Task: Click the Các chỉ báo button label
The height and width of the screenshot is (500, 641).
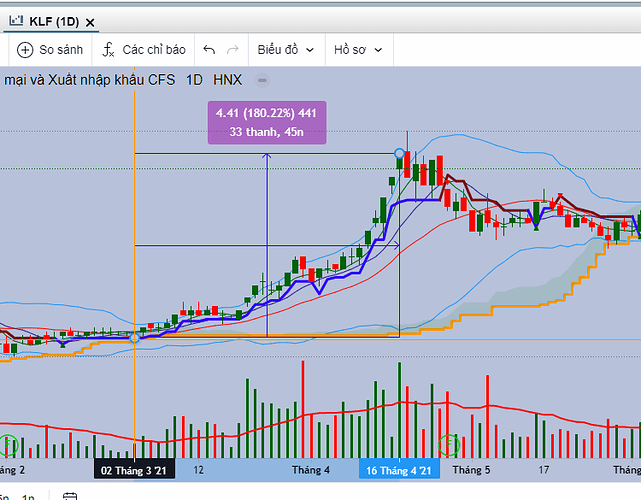Action: 154,50
